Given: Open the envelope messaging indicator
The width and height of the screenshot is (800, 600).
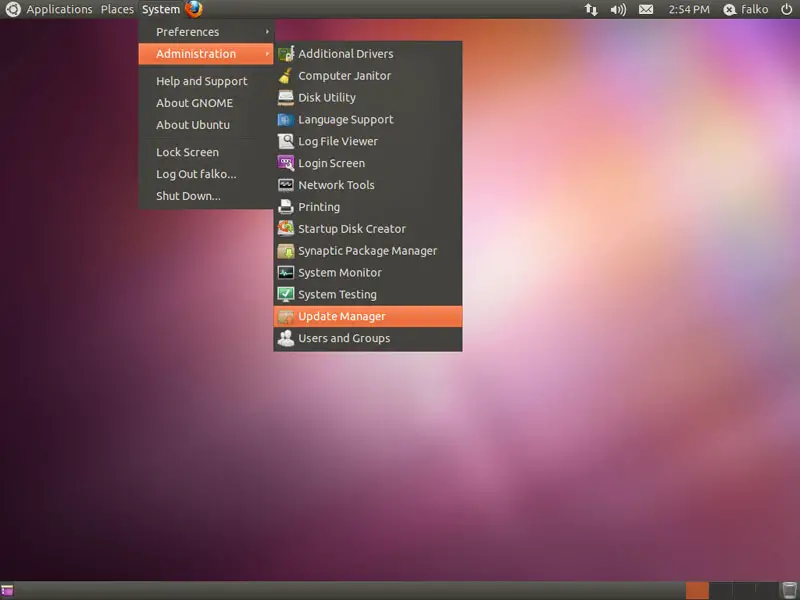Looking at the screenshot, I should click(x=646, y=10).
